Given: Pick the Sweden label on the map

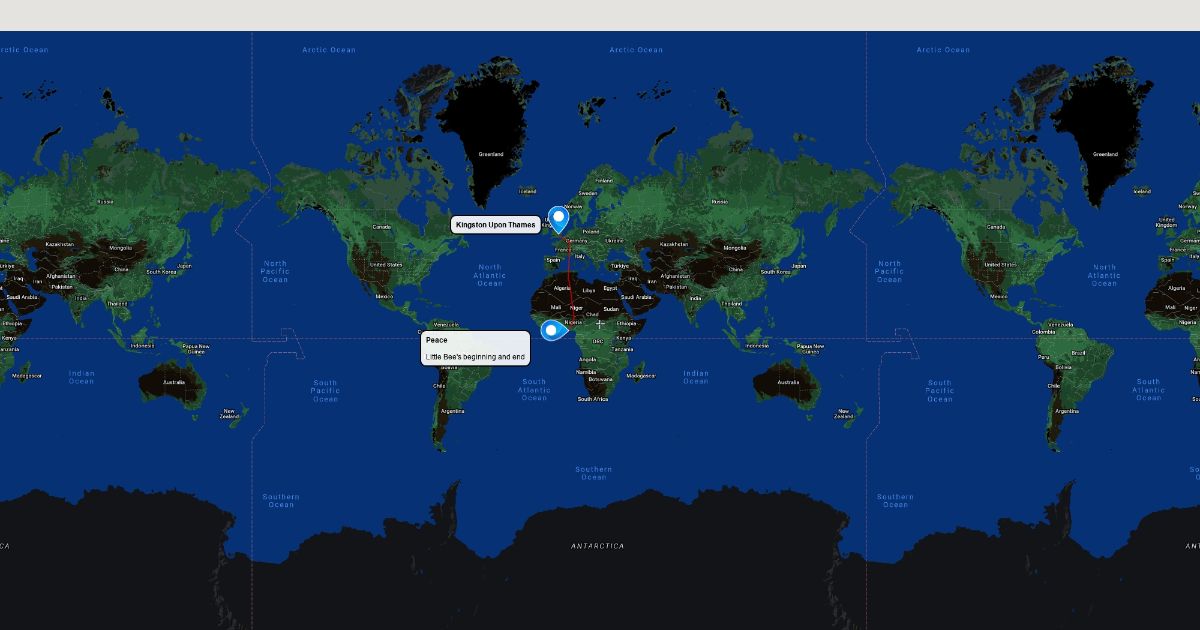Looking at the screenshot, I should coord(587,193).
